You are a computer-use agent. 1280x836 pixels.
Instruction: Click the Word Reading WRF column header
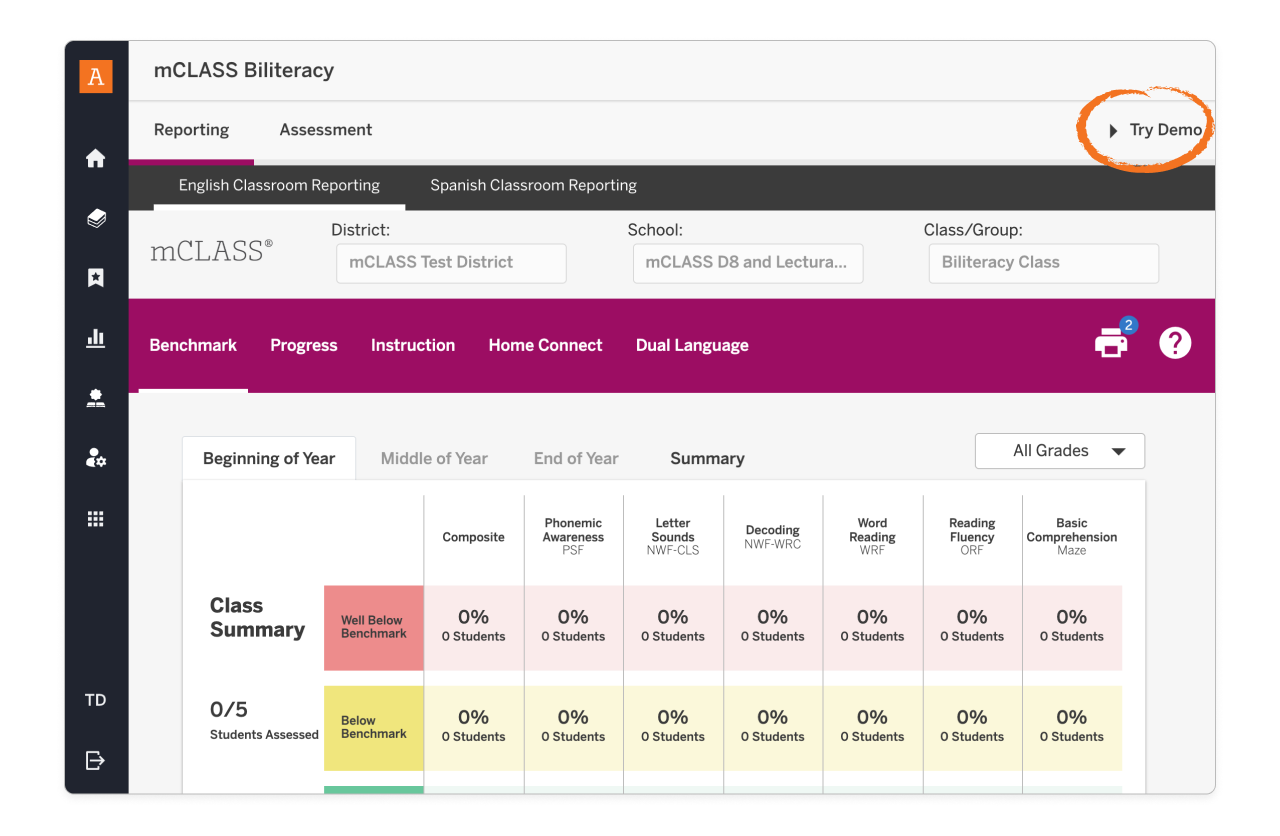(872, 536)
